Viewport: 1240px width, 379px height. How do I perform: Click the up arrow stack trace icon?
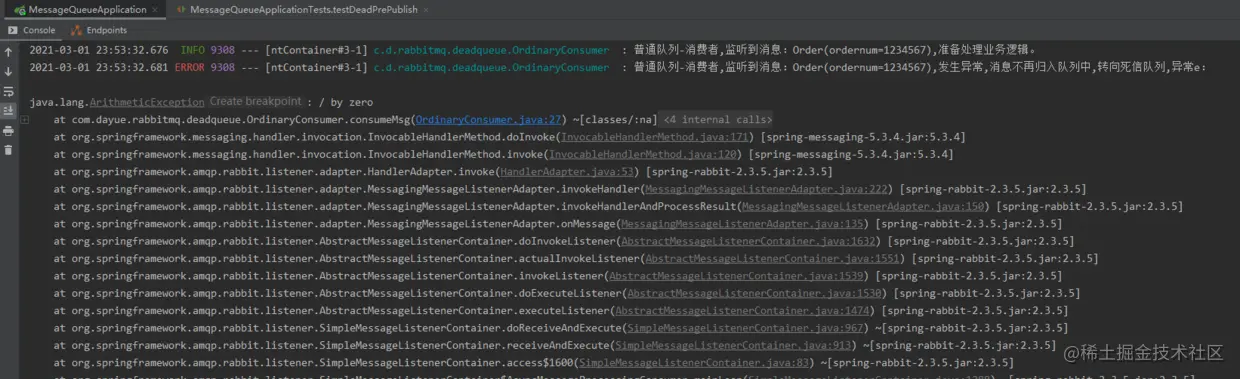[9, 52]
